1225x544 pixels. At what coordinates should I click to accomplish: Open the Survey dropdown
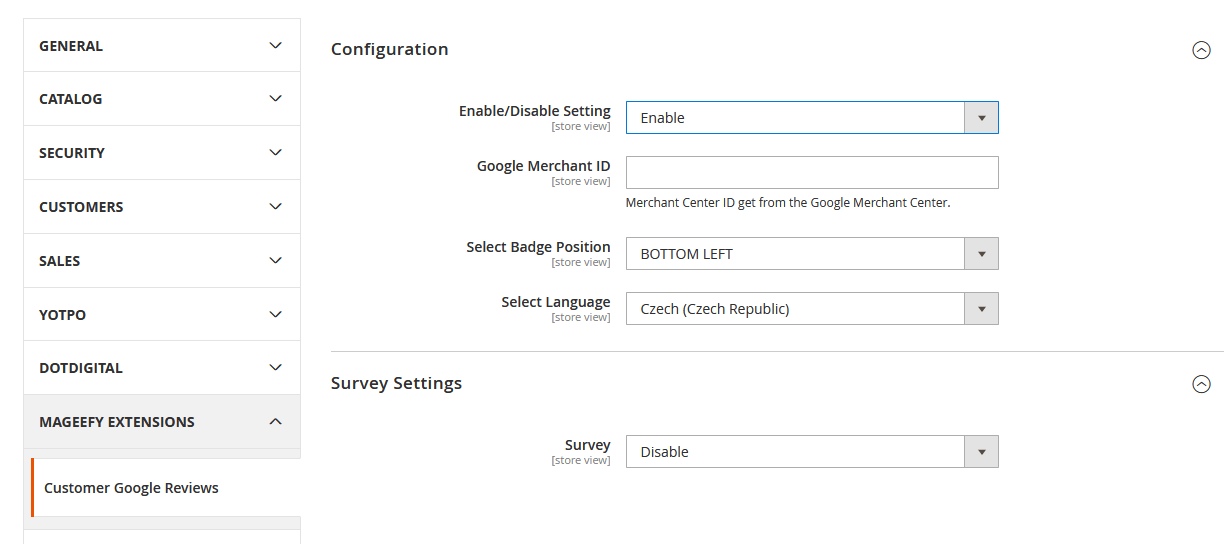click(811, 452)
